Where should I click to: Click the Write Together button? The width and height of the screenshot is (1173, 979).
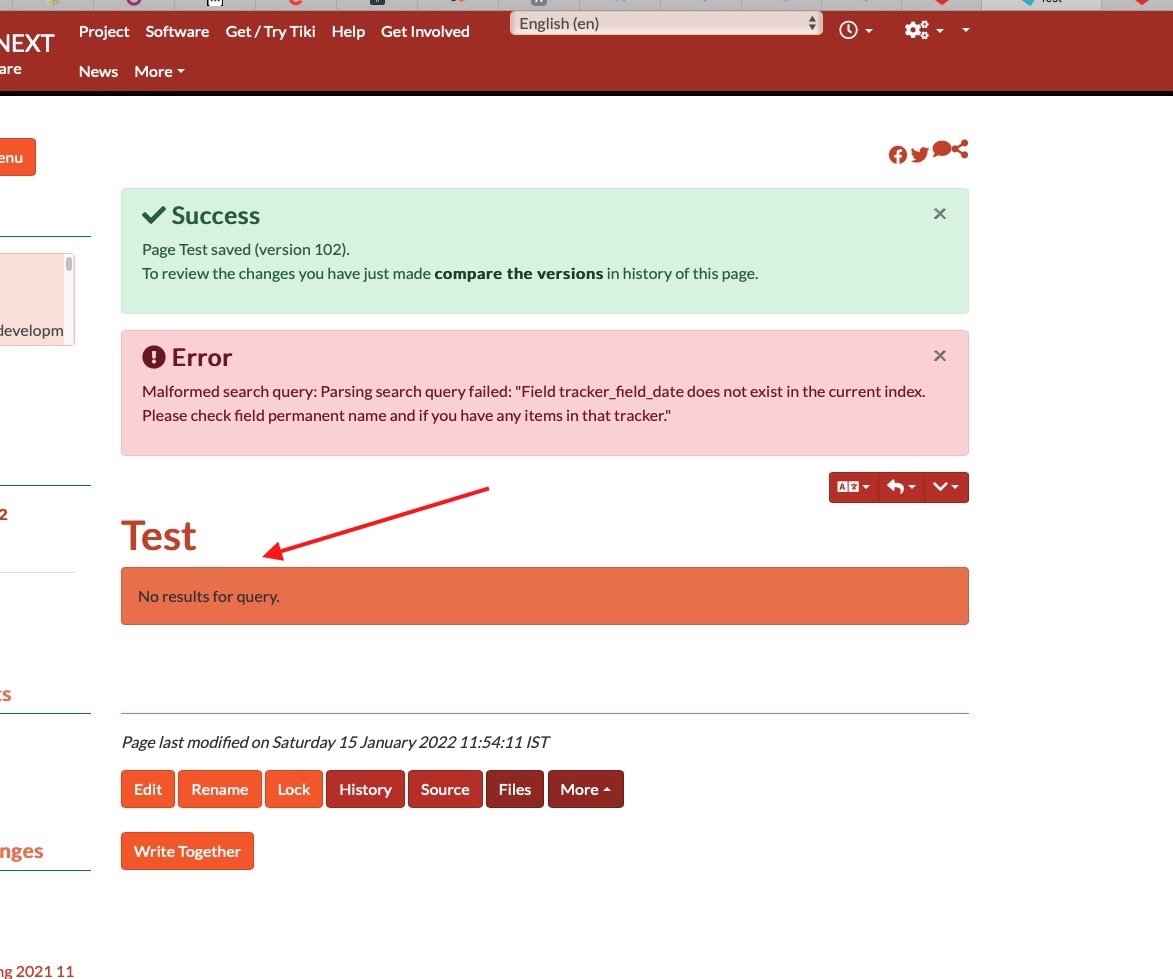coord(187,851)
